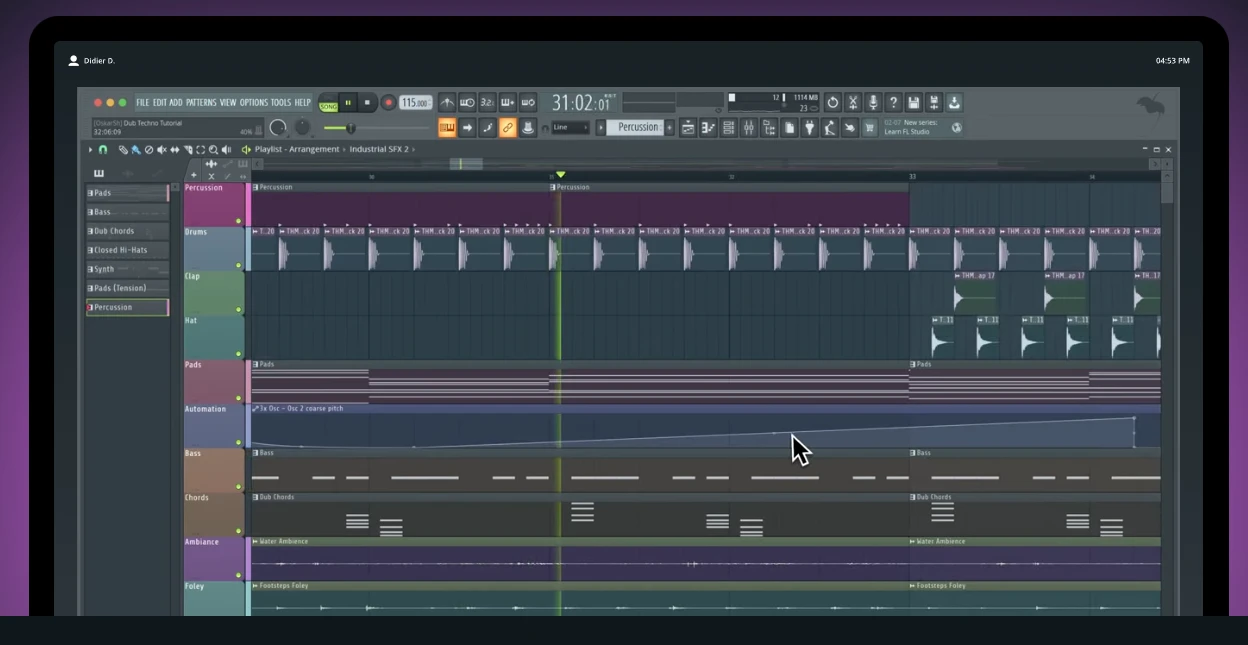Click the question mark help icon
1248x645 pixels.
coord(893,102)
